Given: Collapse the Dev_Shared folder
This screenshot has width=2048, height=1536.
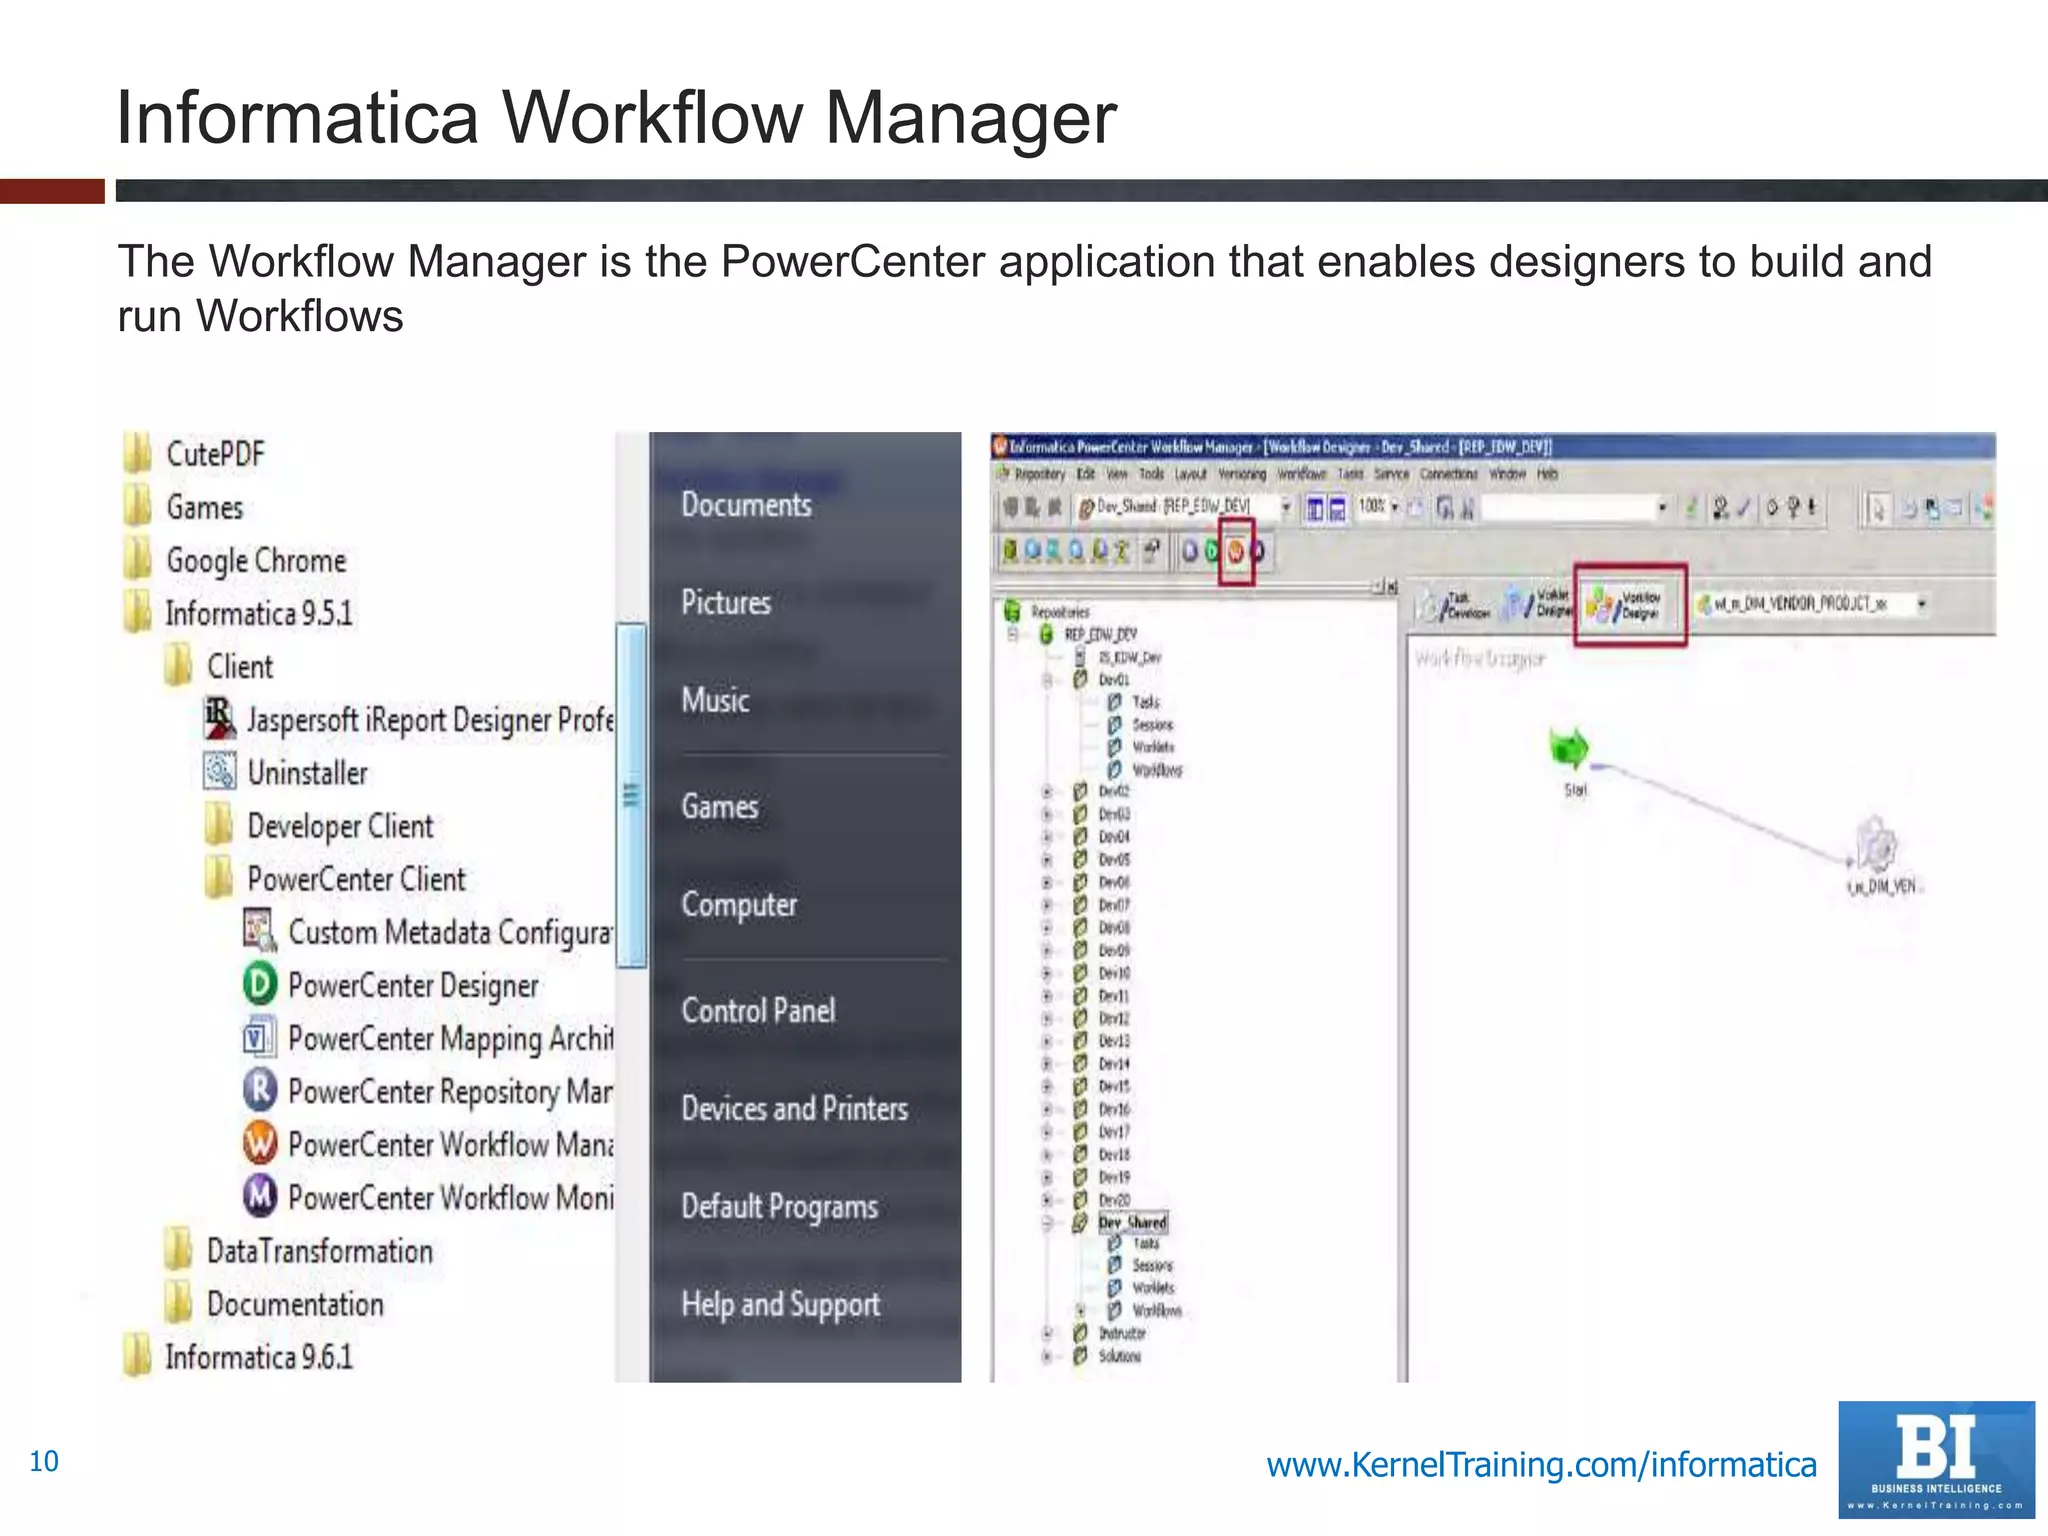Looking at the screenshot, I should 1047,1222.
